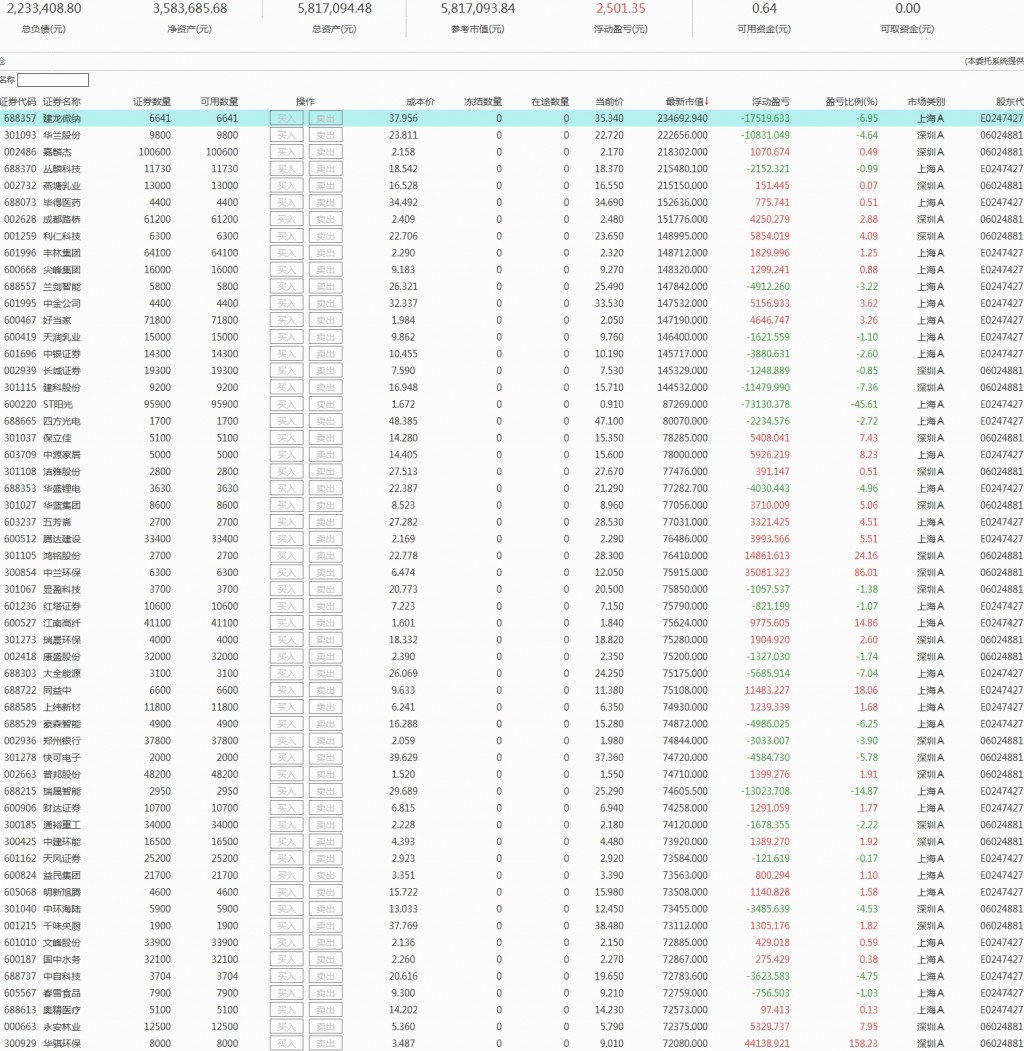
Task: Click 卖出 button for 600668 尖峰集团
Action: (326, 269)
